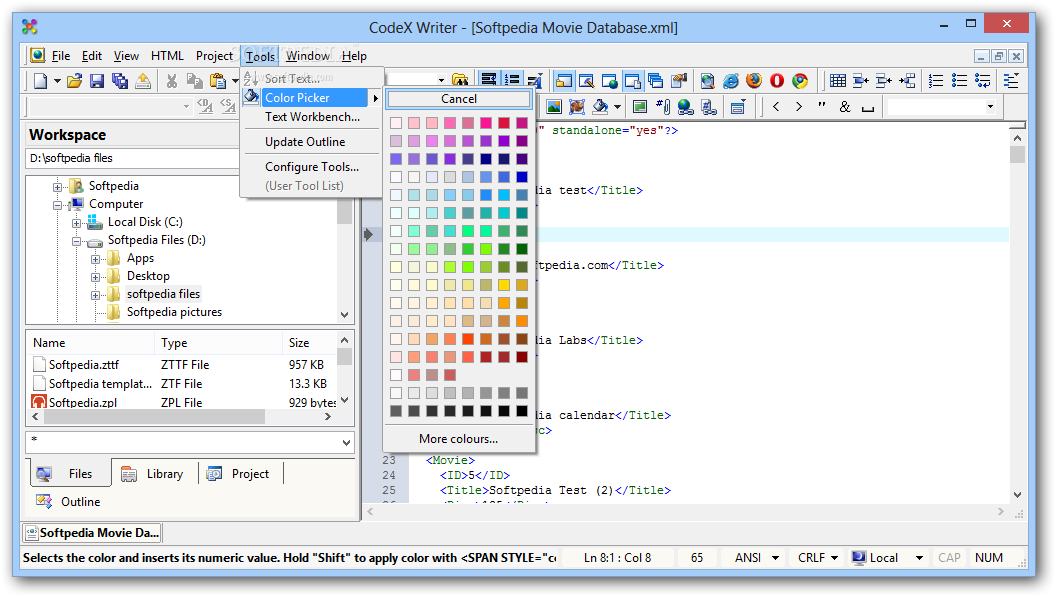
Task: Toggle the document panel view button
Action: click(632, 81)
